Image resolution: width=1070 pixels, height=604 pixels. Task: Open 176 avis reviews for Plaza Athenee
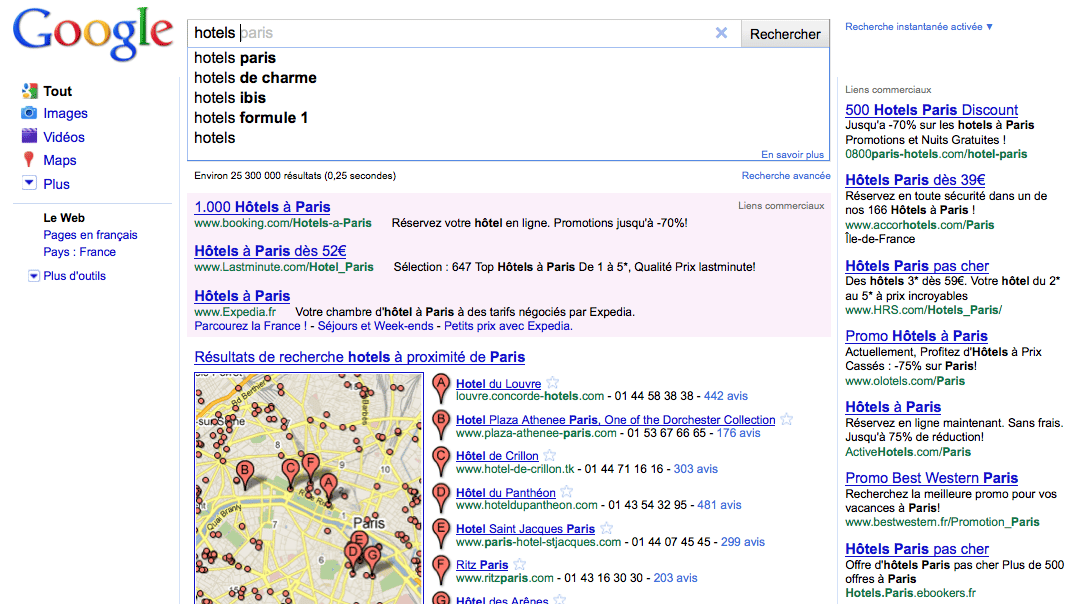(x=738, y=433)
